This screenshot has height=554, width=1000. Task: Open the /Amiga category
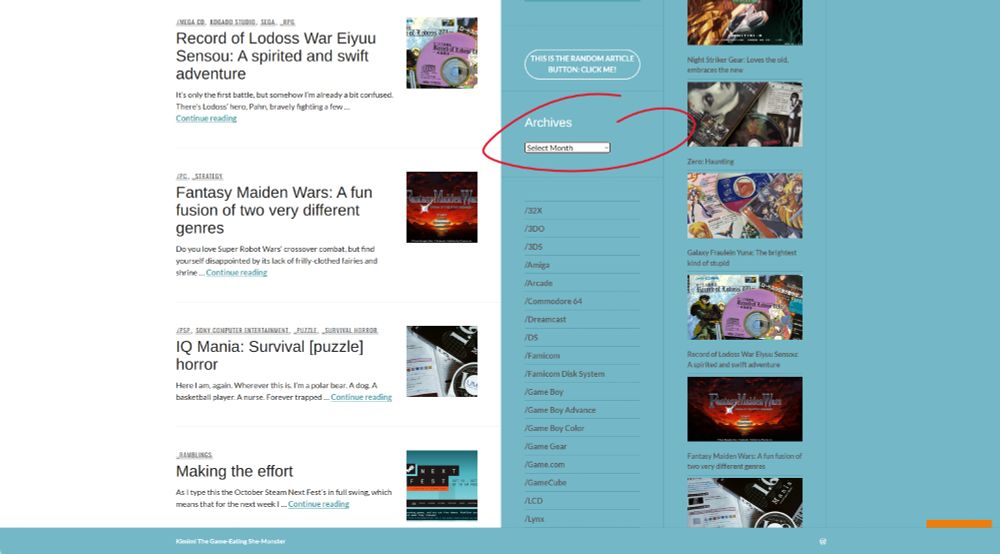[537, 265]
